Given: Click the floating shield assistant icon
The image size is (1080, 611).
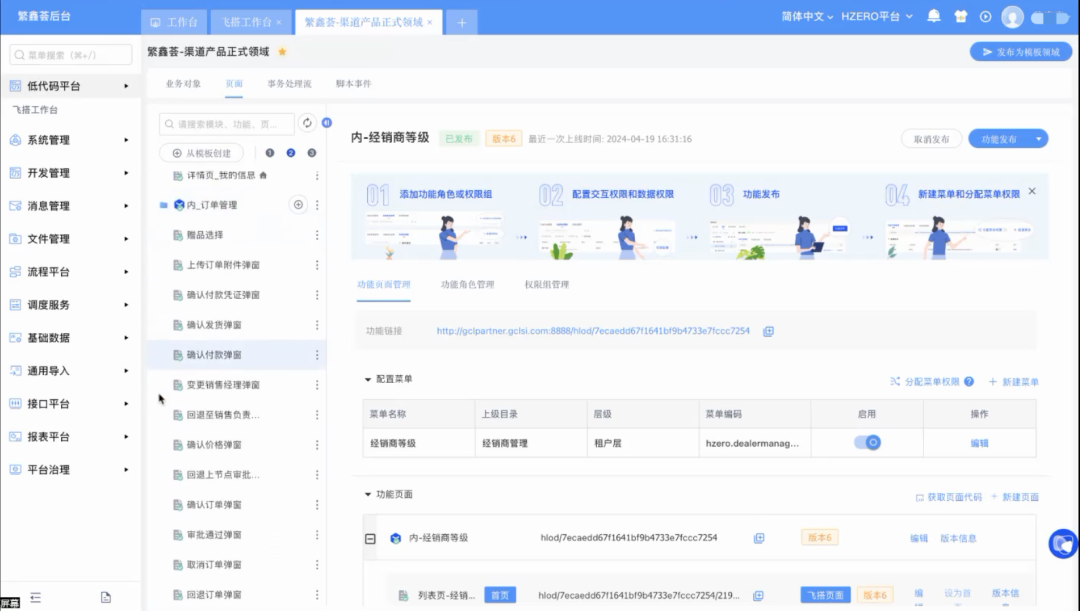Looking at the screenshot, I should coord(1062,544).
